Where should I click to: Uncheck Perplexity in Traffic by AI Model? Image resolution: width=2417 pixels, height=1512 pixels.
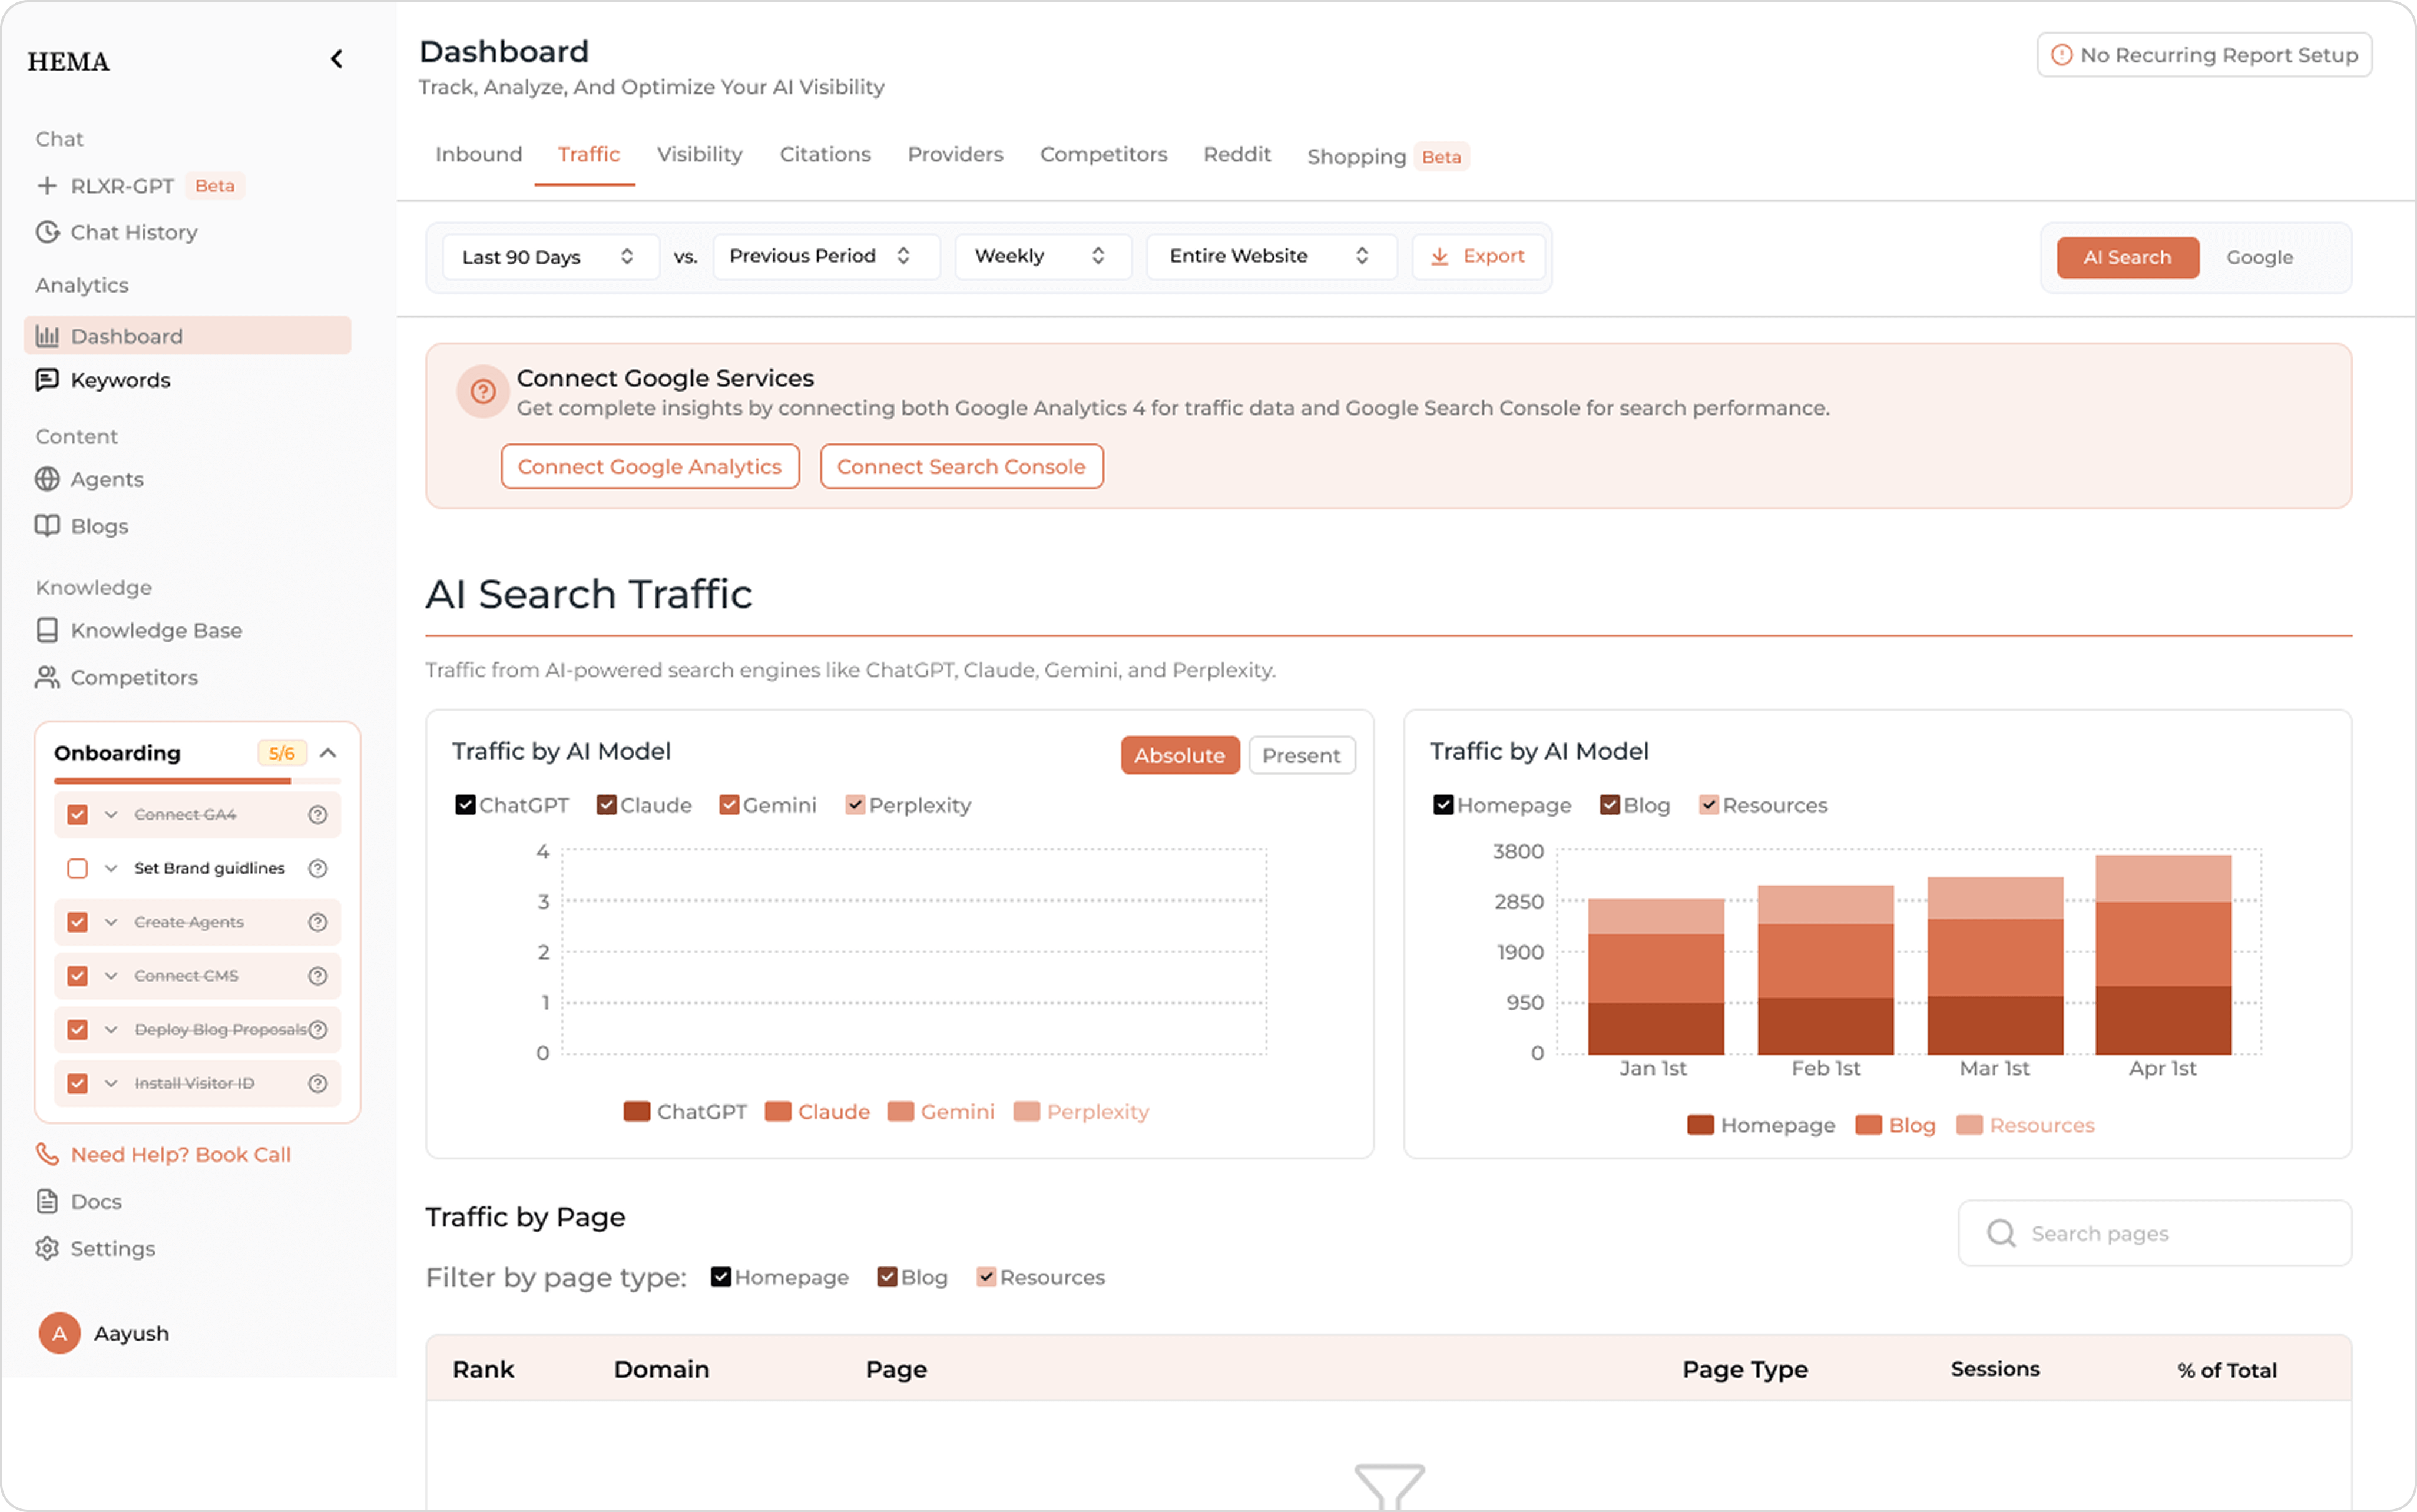(x=855, y=804)
